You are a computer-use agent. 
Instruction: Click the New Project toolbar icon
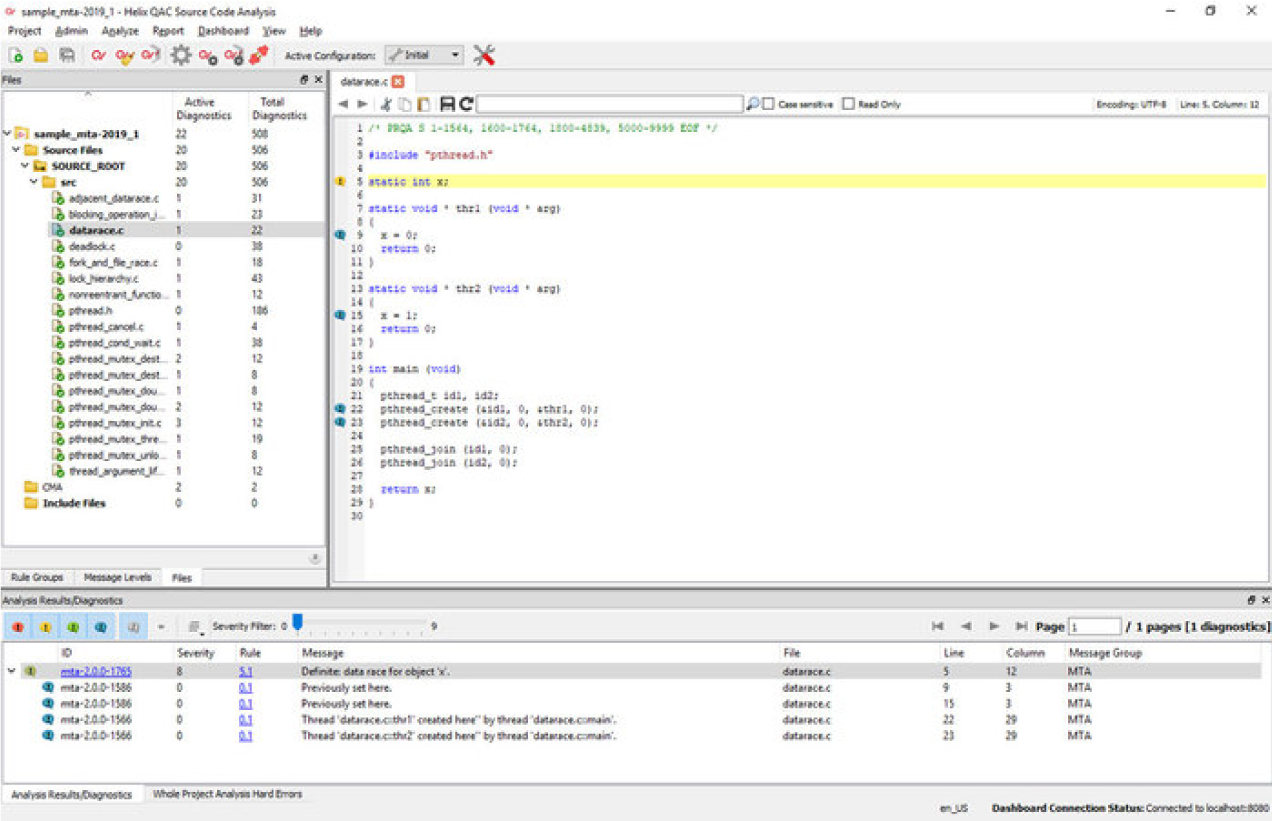click(16, 56)
